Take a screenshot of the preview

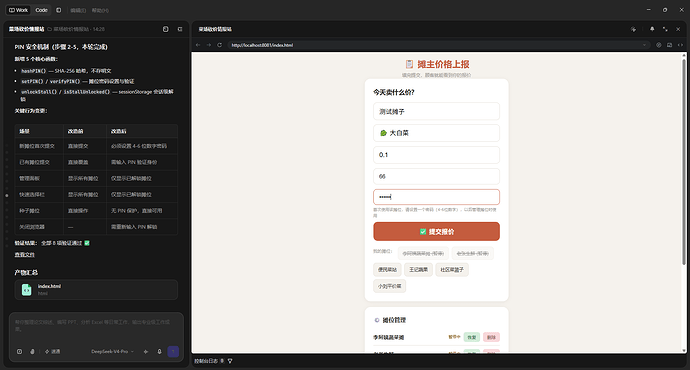coord(669,45)
